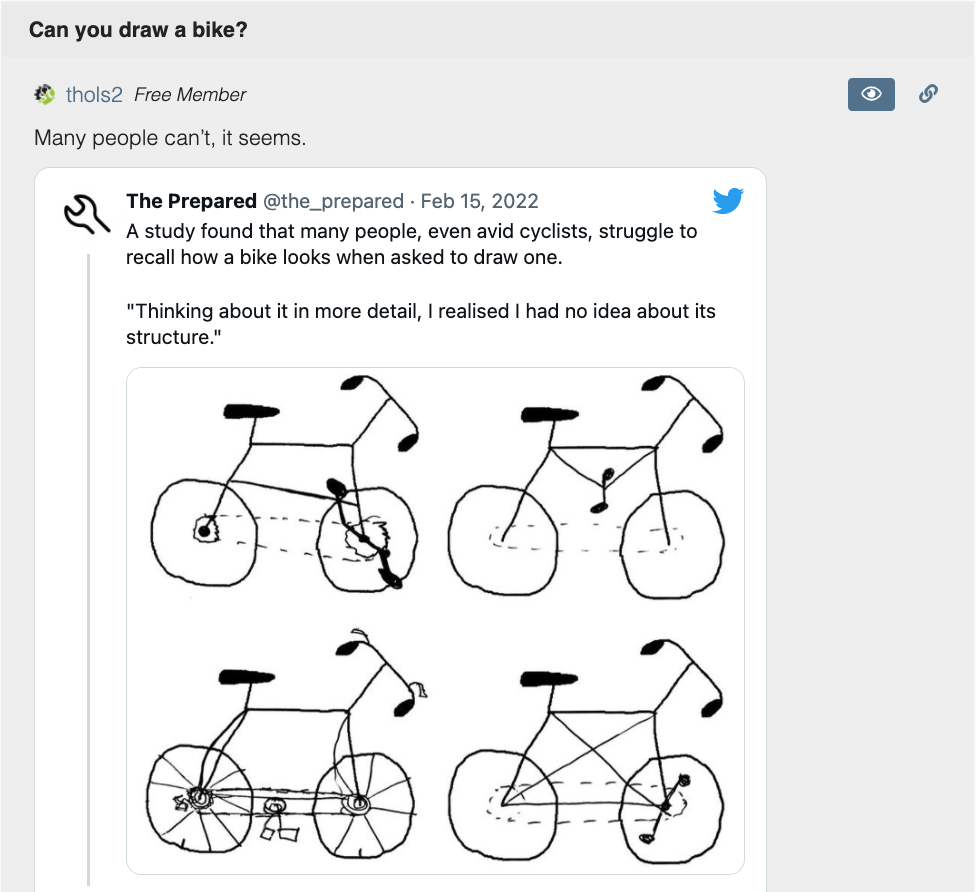Click the tweet text starting "A study found"
The width and height of the screenshot is (976, 892).
(411, 244)
